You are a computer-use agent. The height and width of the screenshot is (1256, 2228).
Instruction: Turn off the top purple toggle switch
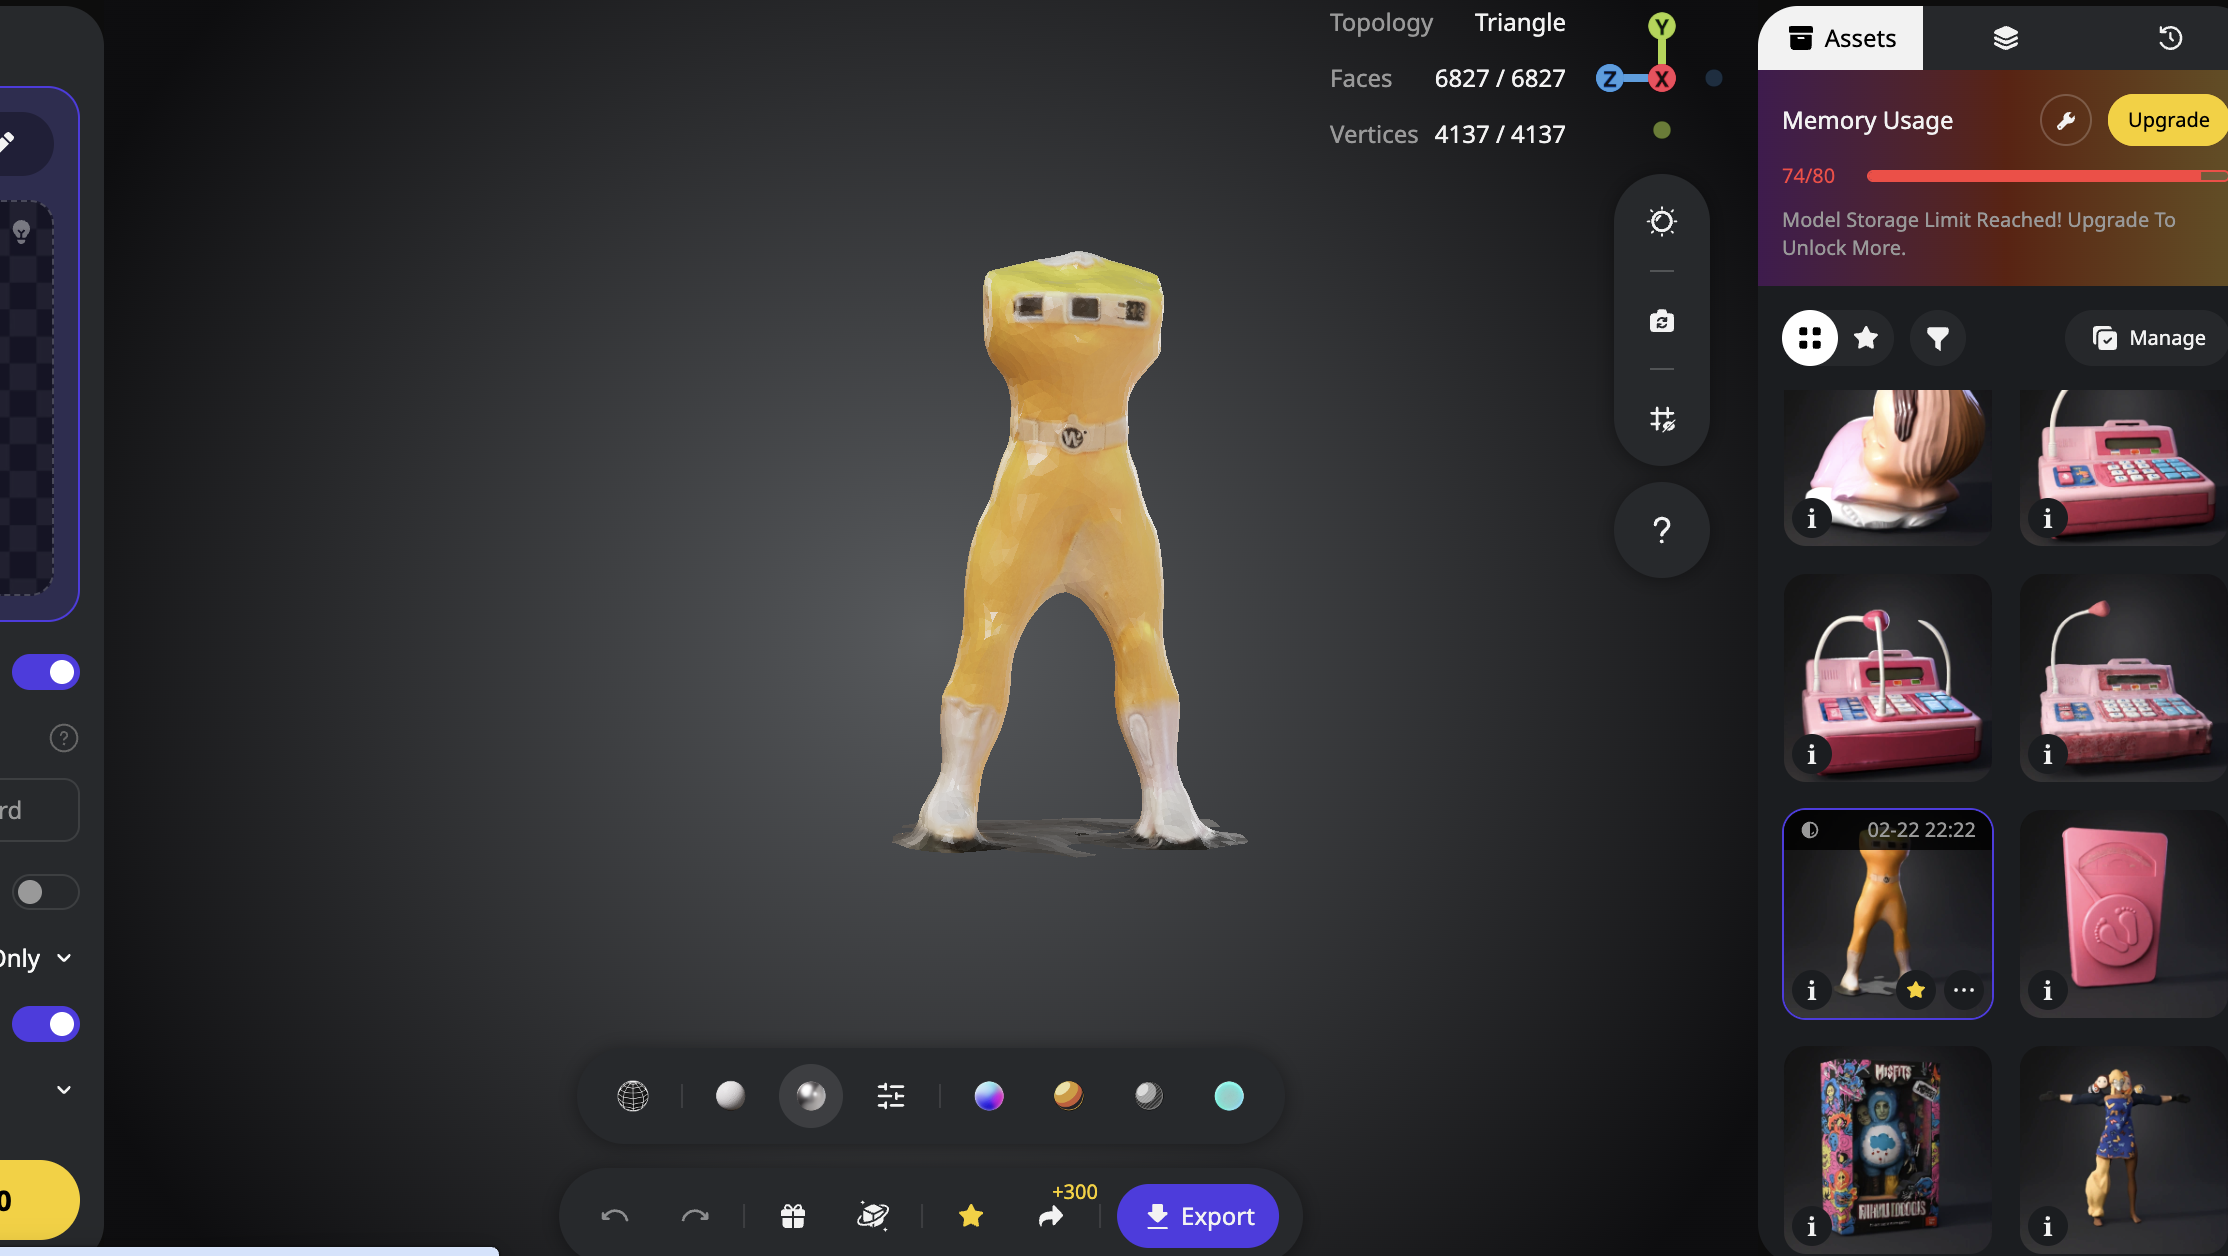click(46, 672)
